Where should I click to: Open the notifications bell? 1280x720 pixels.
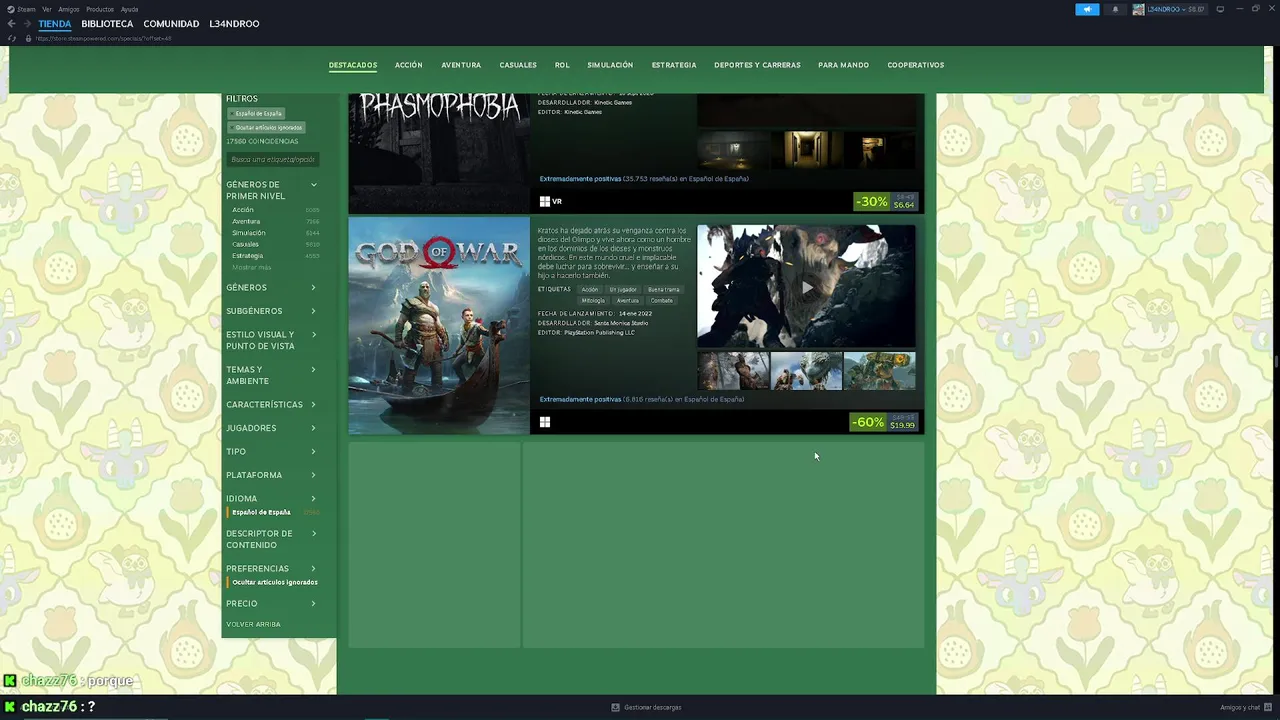tap(1115, 9)
